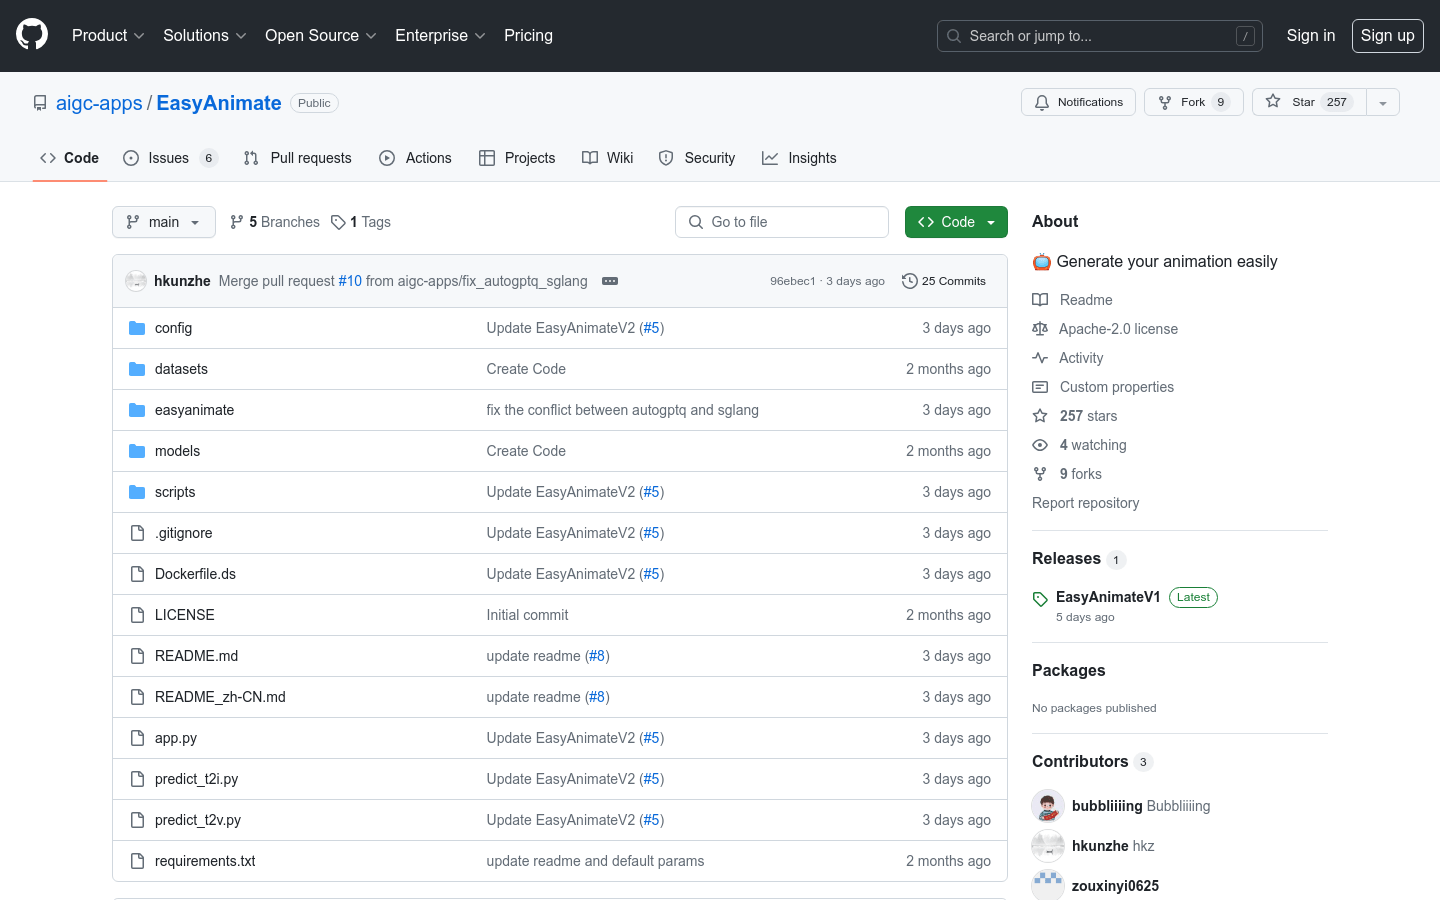Viewport: 1440px width, 900px height.
Task: Go to GitHub homepage via Octocat logo
Action: (32, 35)
